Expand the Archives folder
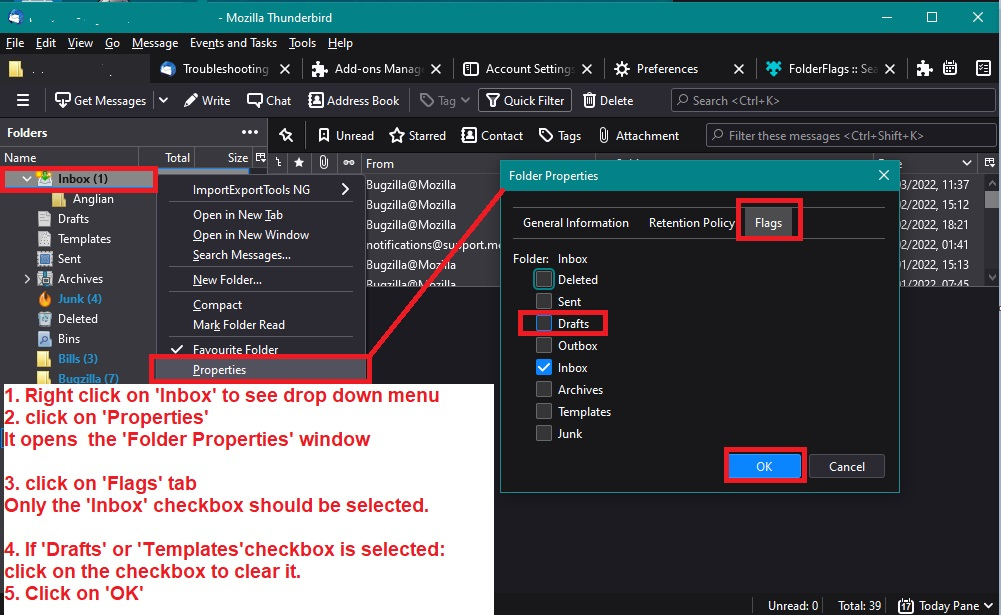Screen dimensions: 1001x615 [27, 279]
